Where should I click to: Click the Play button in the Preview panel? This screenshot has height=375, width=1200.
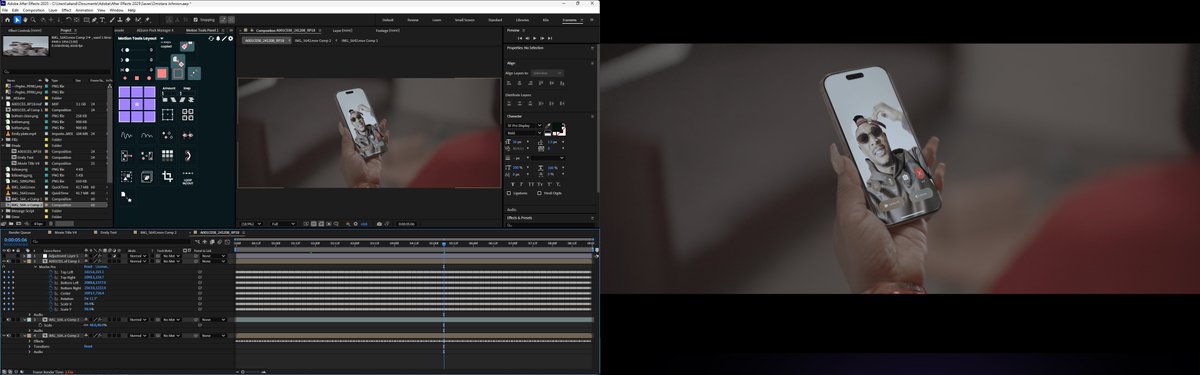[535, 37]
